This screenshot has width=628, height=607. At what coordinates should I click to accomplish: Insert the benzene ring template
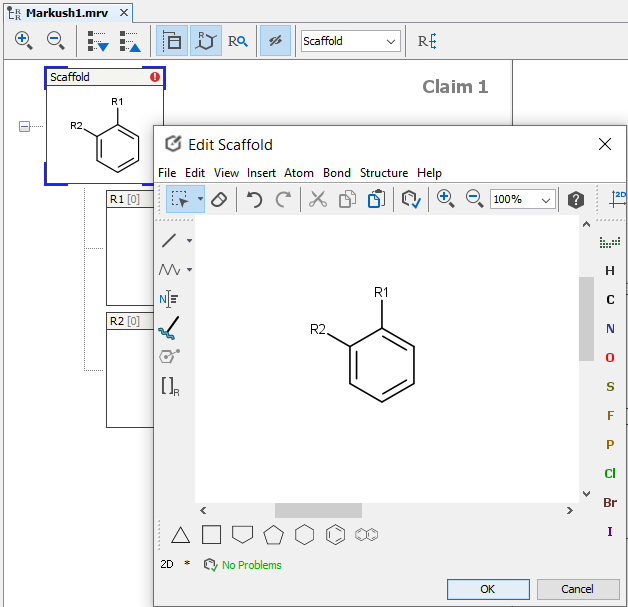[x=336, y=535]
